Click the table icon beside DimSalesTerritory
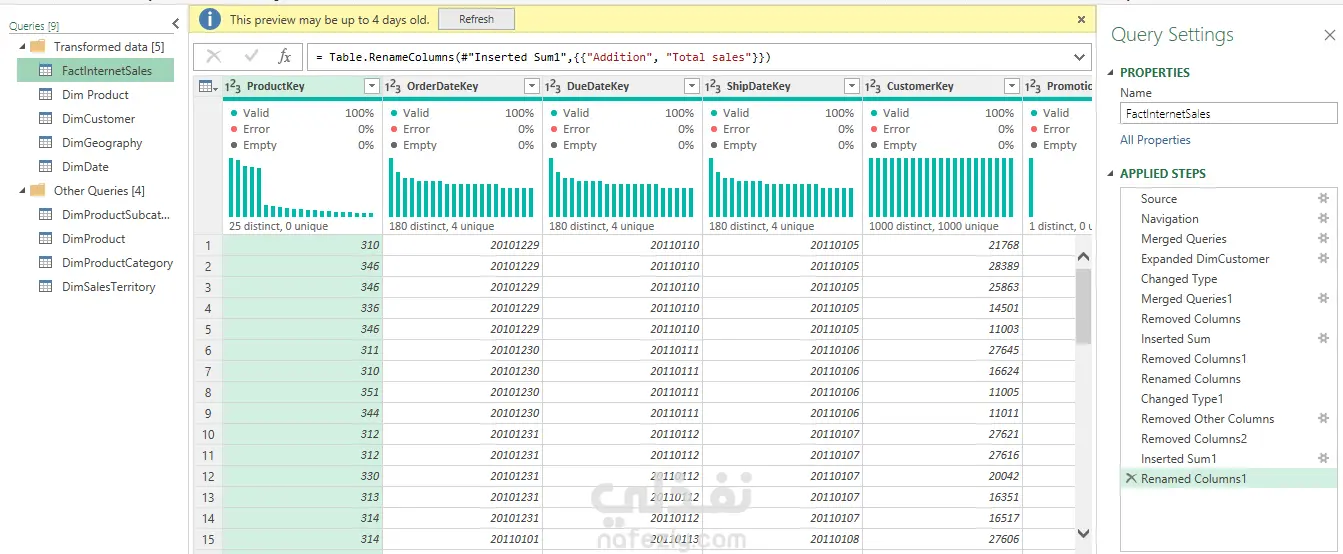 click(45, 287)
